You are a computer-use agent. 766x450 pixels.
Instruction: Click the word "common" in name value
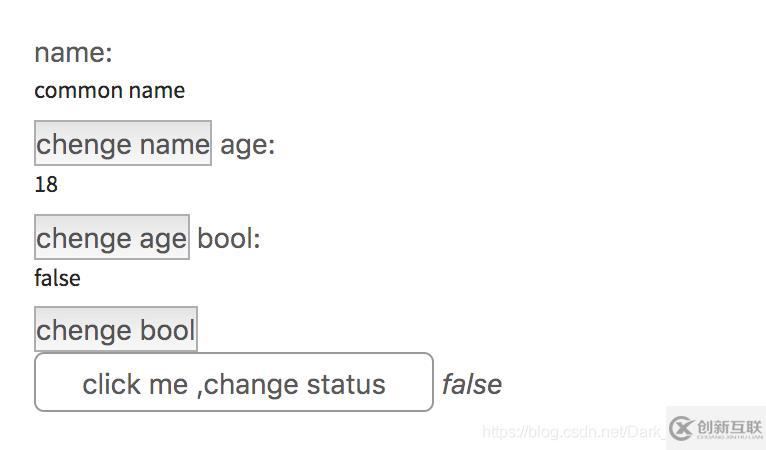[x=78, y=91]
